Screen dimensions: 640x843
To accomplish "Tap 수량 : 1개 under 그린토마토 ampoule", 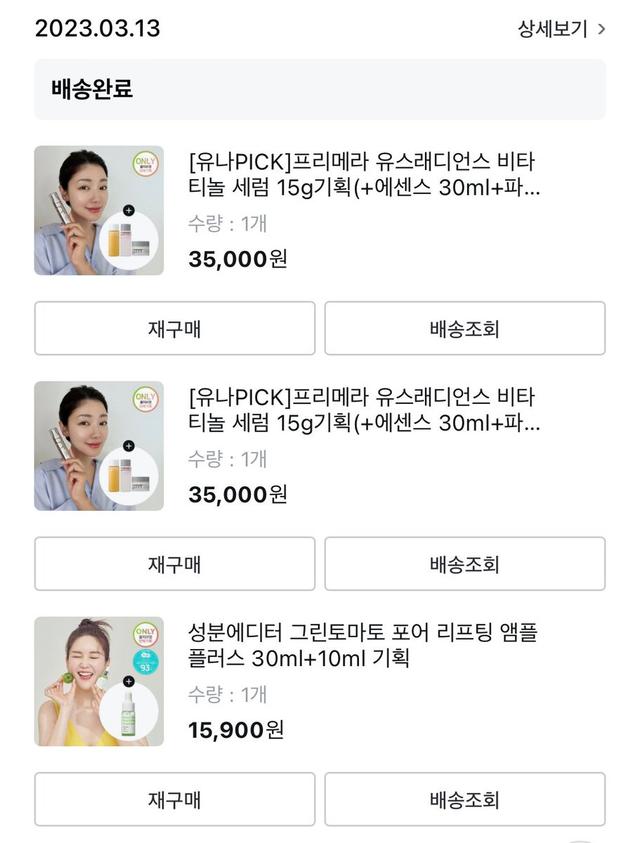I will [x=227, y=695].
